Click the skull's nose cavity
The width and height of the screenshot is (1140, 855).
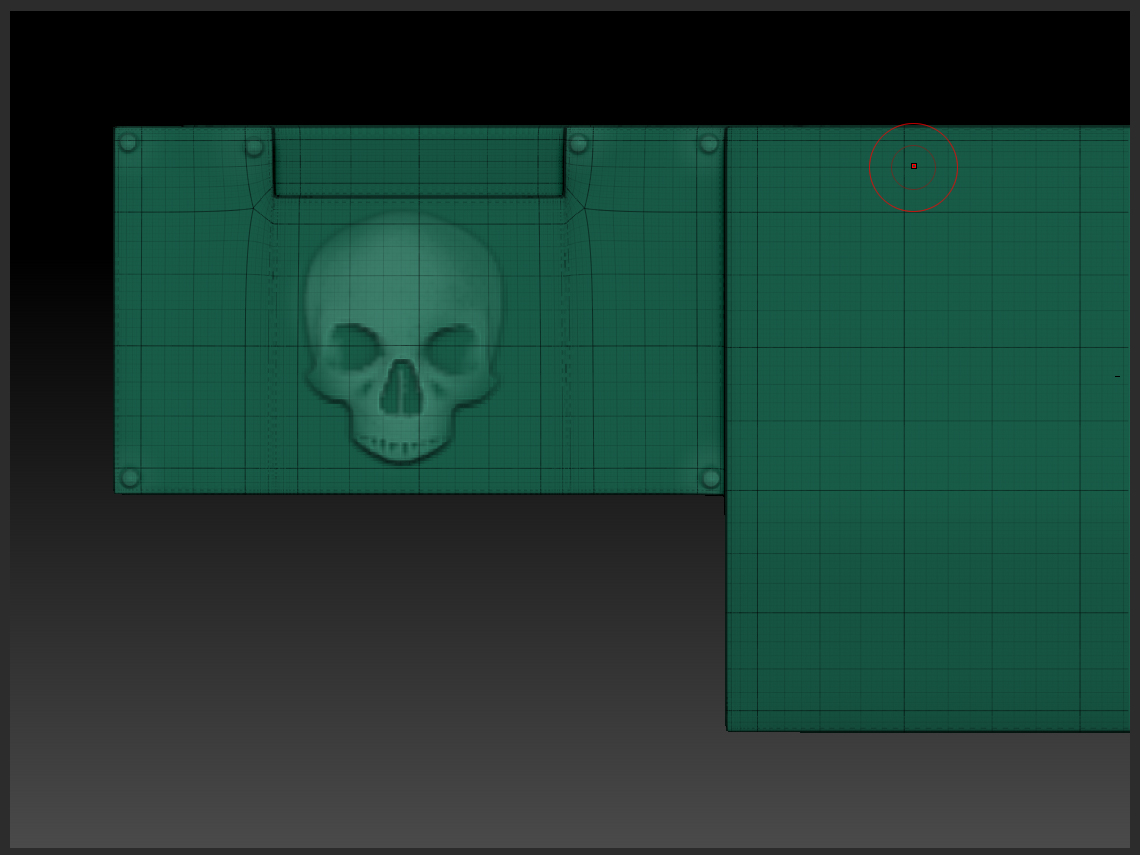(x=401, y=389)
